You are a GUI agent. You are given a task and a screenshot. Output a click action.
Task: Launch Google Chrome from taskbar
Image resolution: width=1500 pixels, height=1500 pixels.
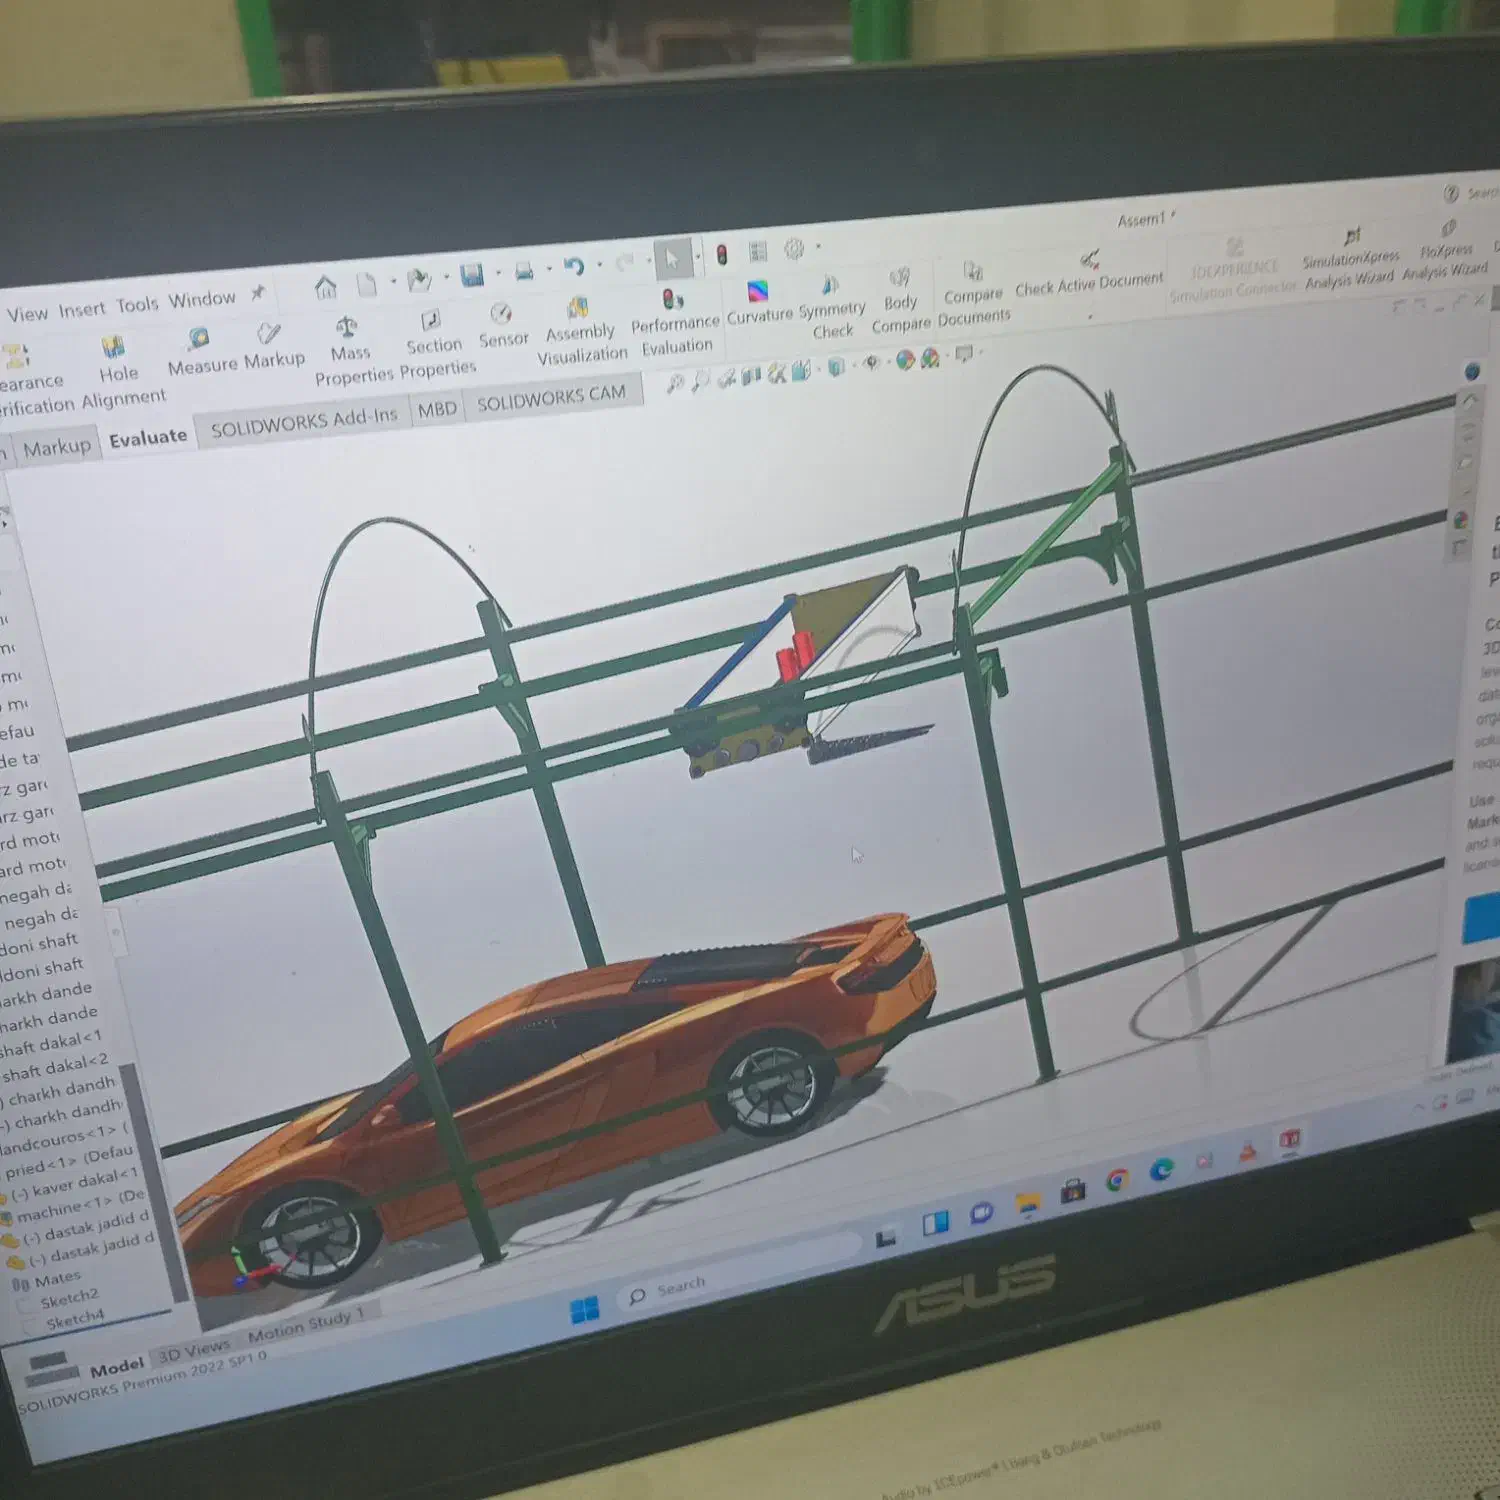click(x=1117, y=1181)
